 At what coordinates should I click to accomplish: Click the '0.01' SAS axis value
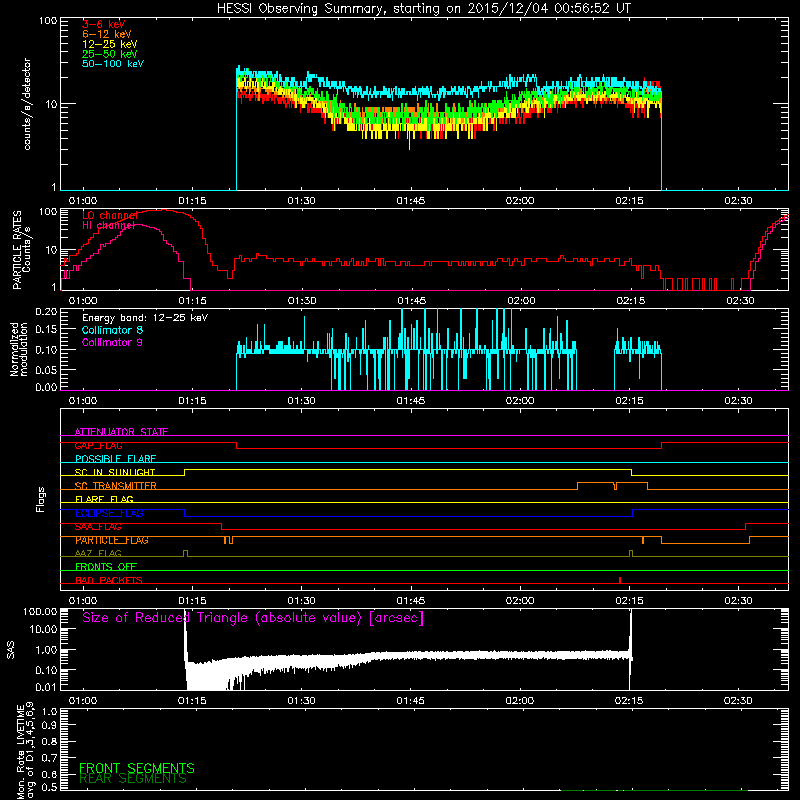pos(46,687)
